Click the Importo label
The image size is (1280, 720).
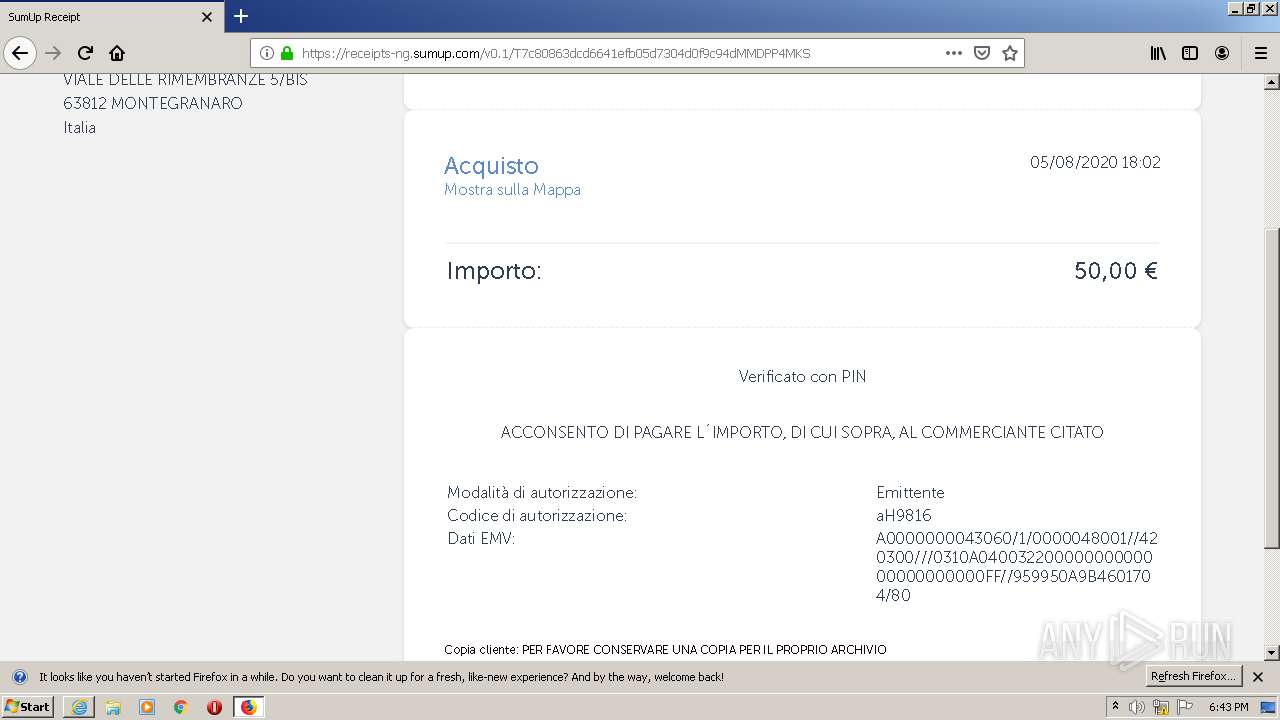click(494, 271)
